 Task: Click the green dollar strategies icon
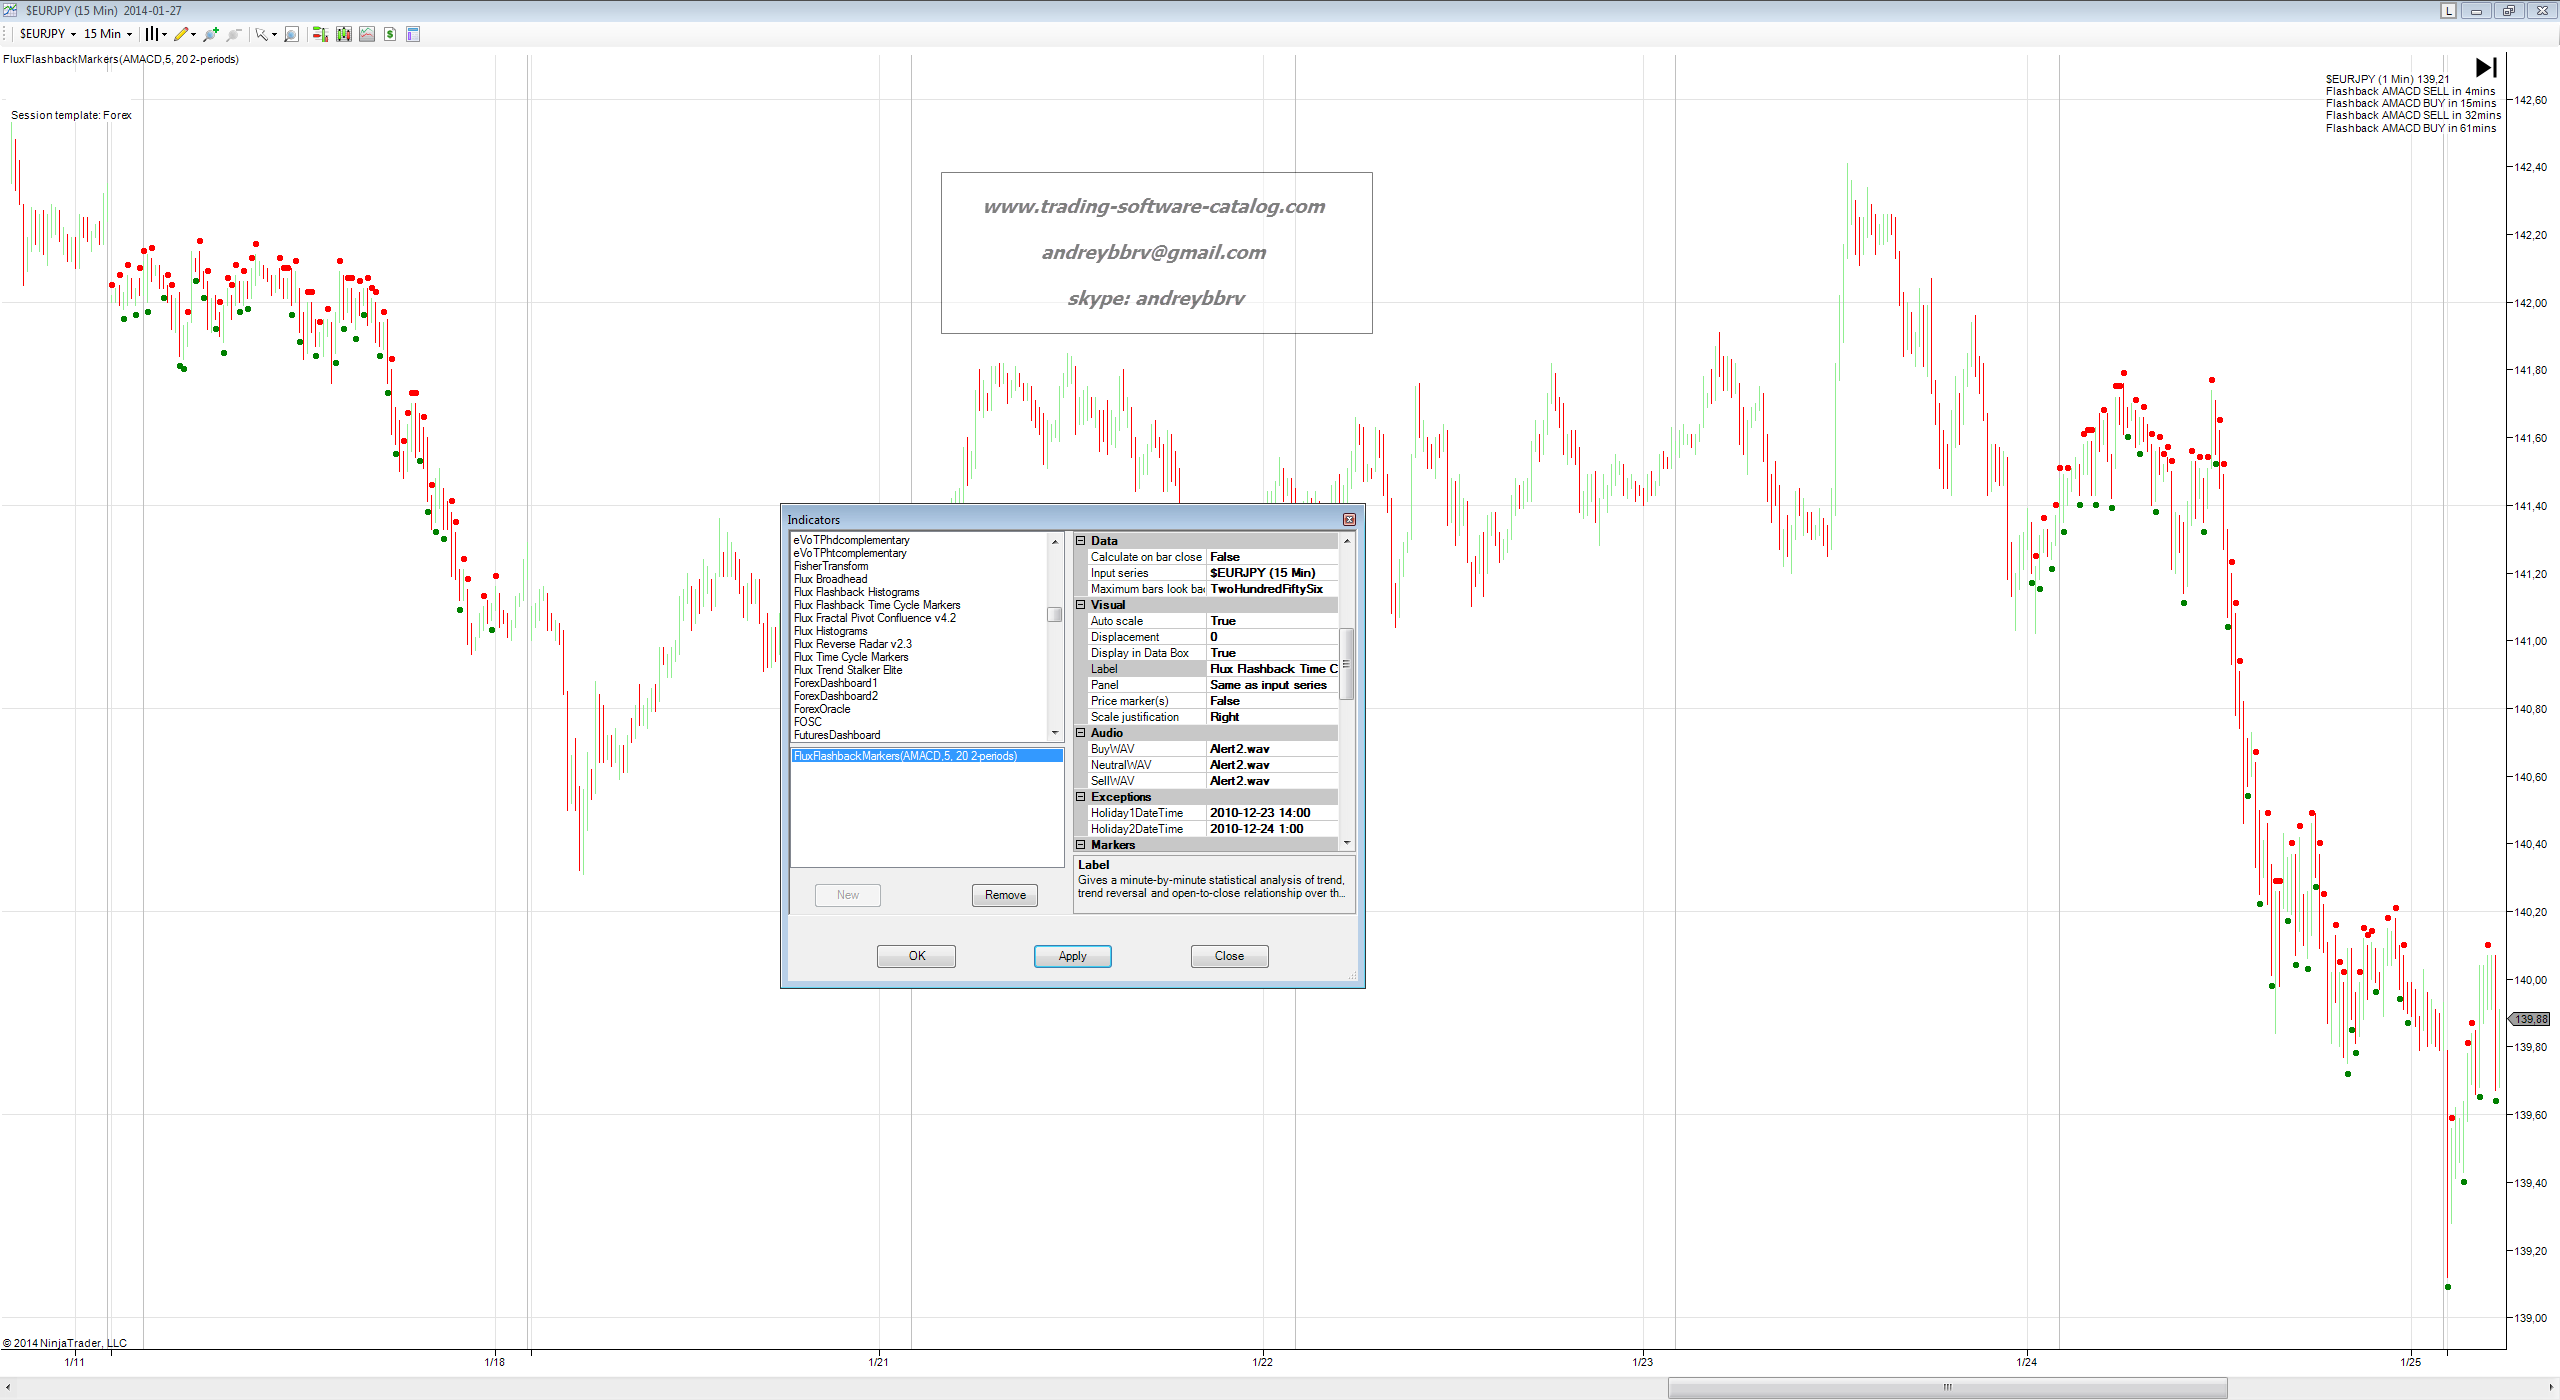tap(390, 34)
